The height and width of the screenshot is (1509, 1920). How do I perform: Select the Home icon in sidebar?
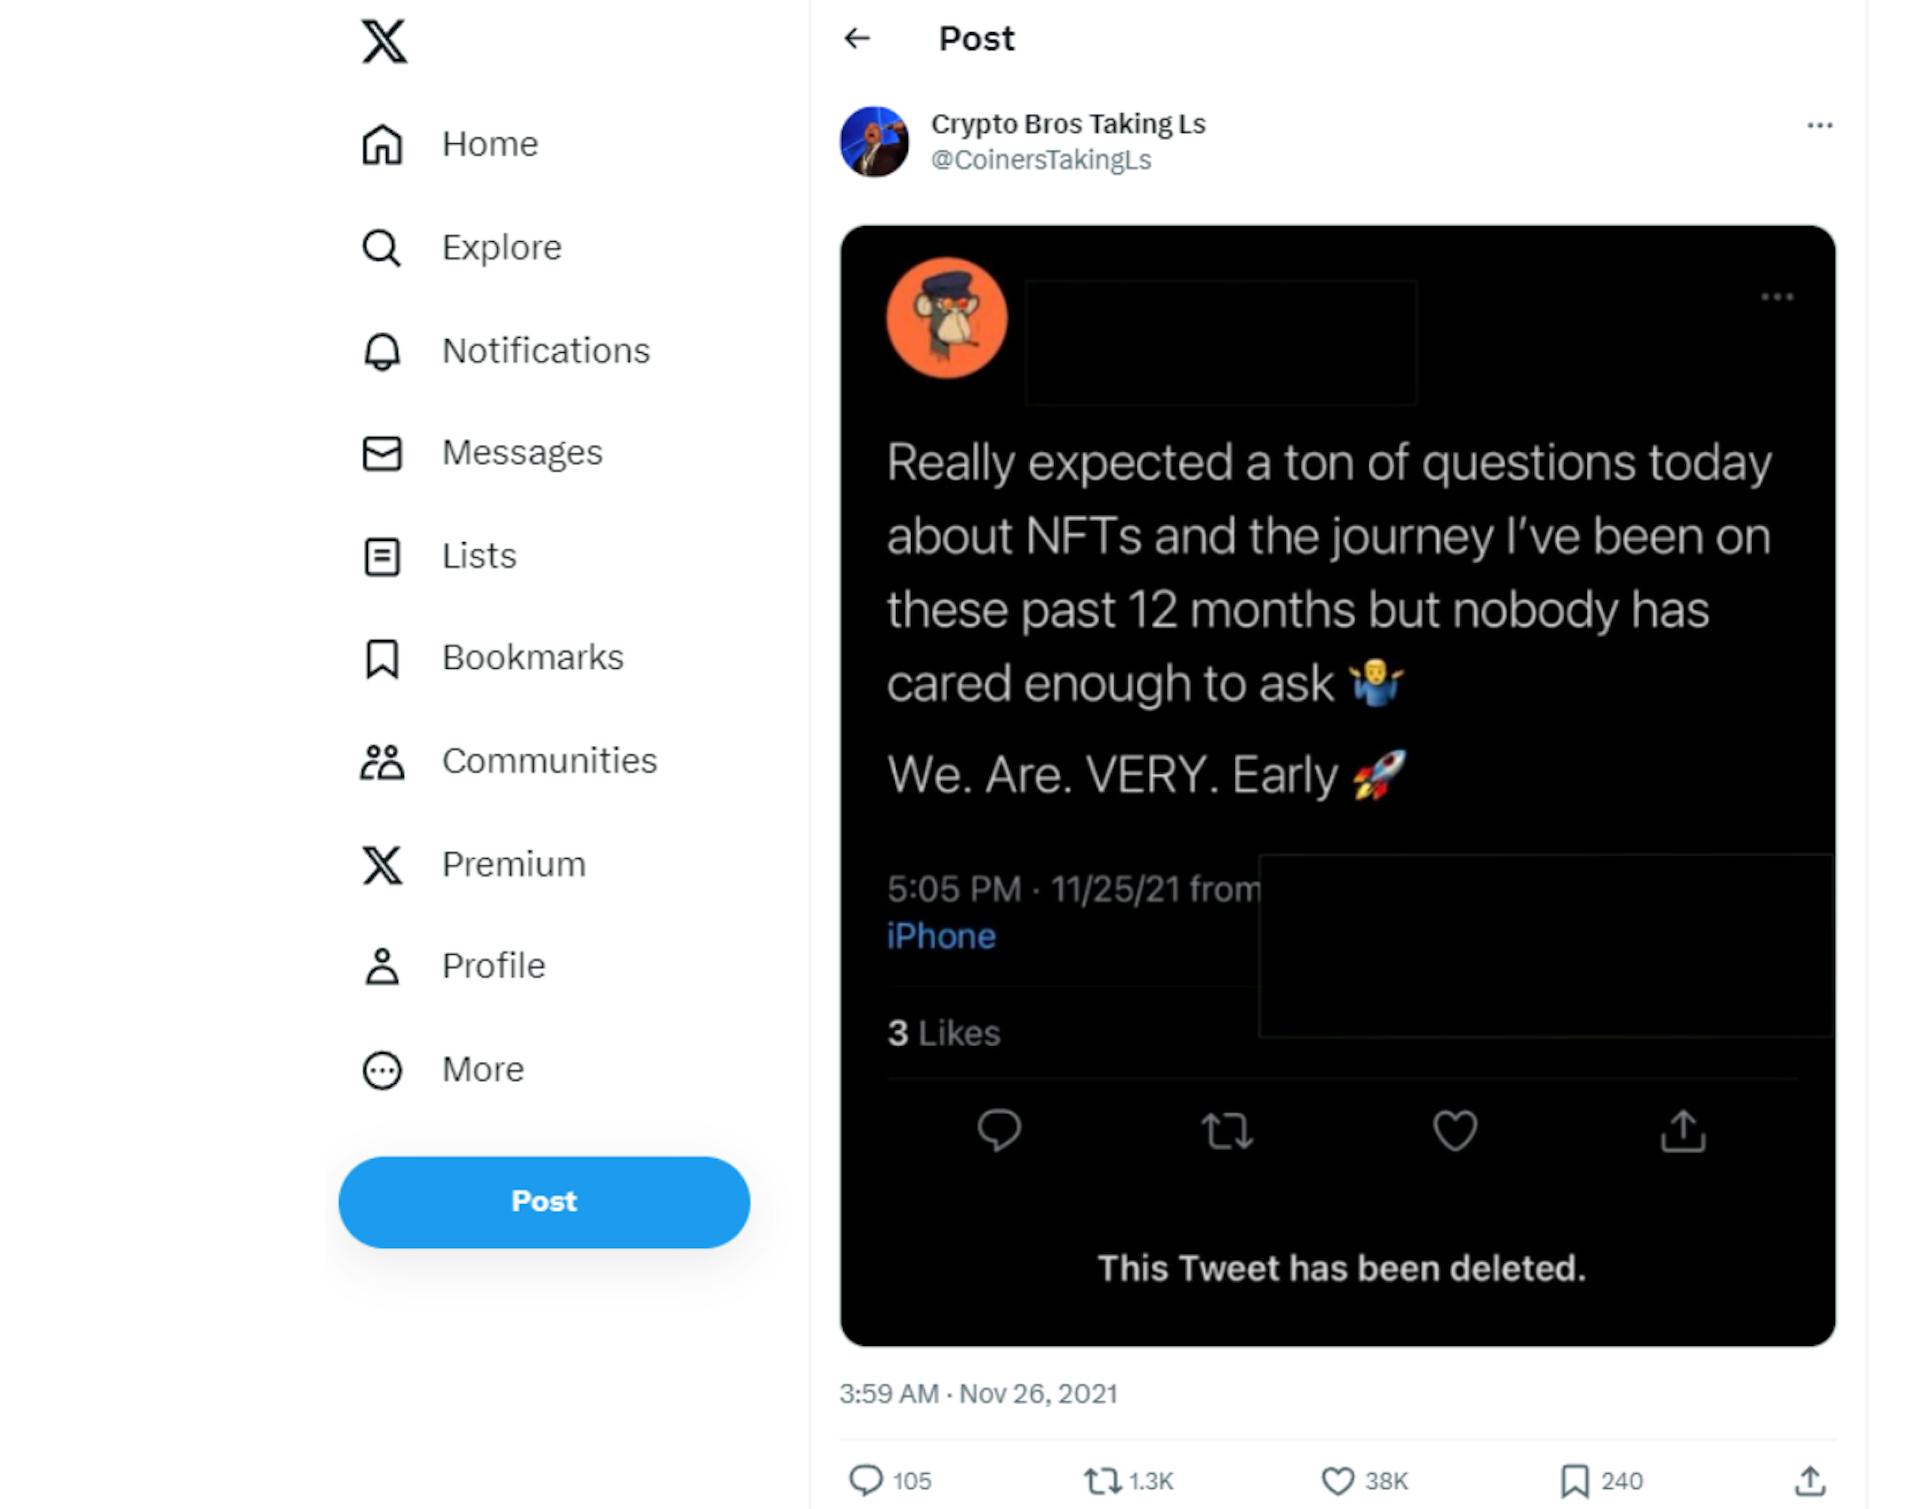point(383,143)
